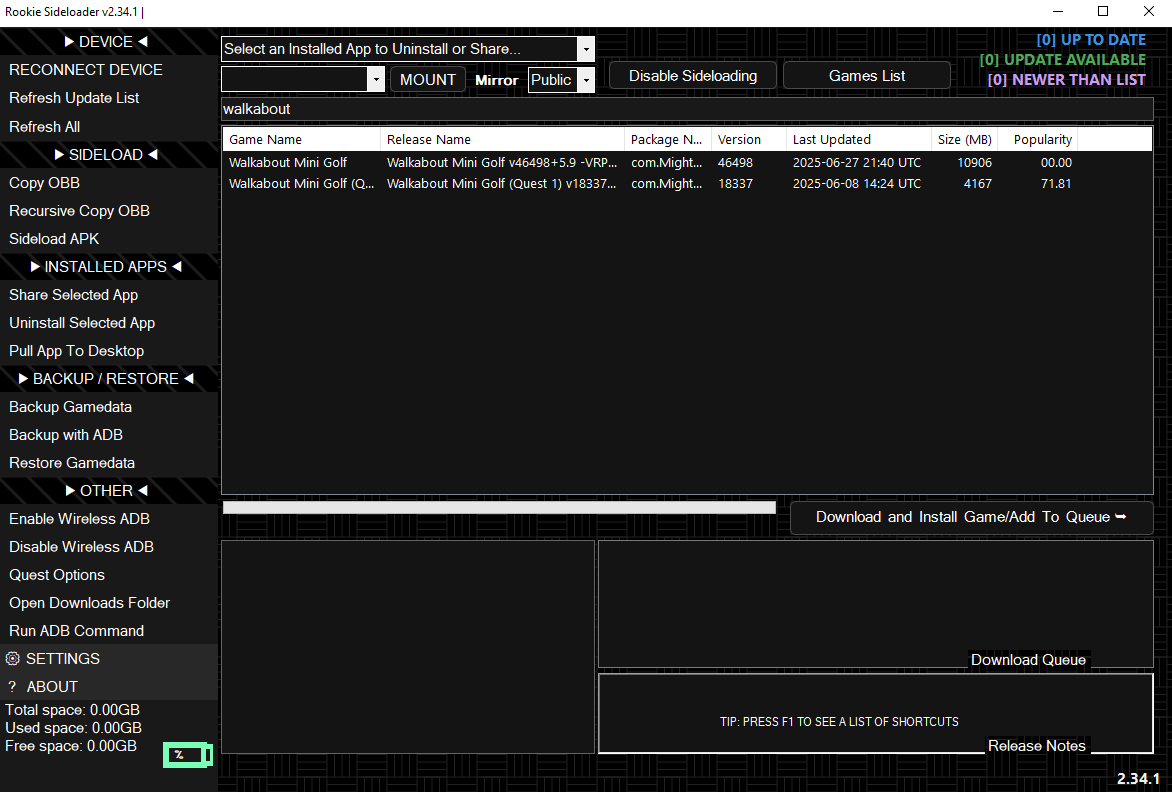Click the settings gear icon
The image size is (1172, 792).
pos(12,658)
